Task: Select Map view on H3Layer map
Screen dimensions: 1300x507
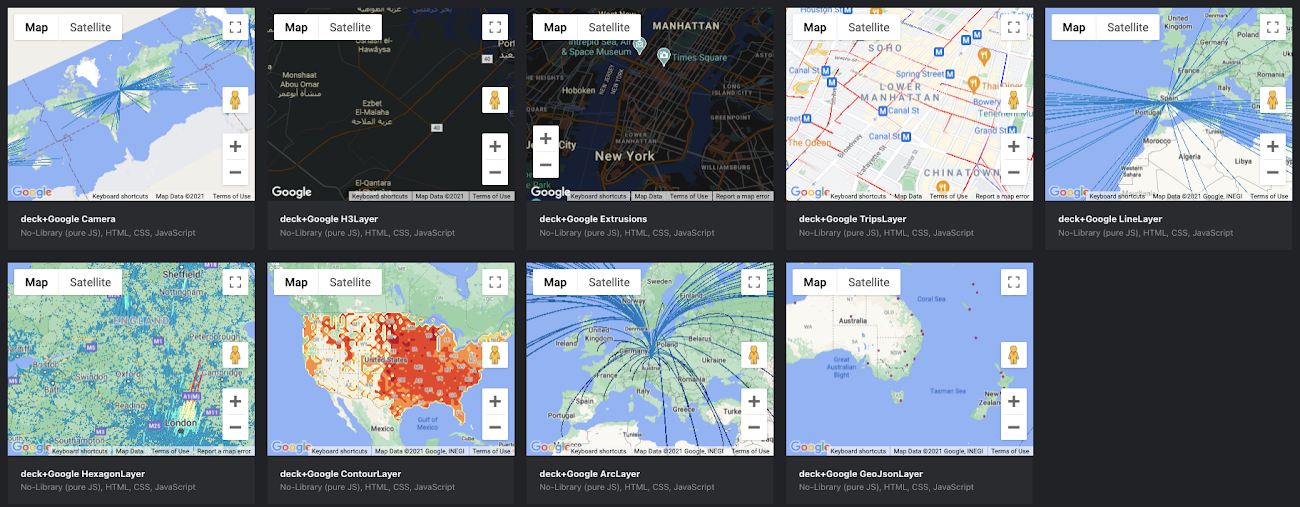Action: pos(296,27)
